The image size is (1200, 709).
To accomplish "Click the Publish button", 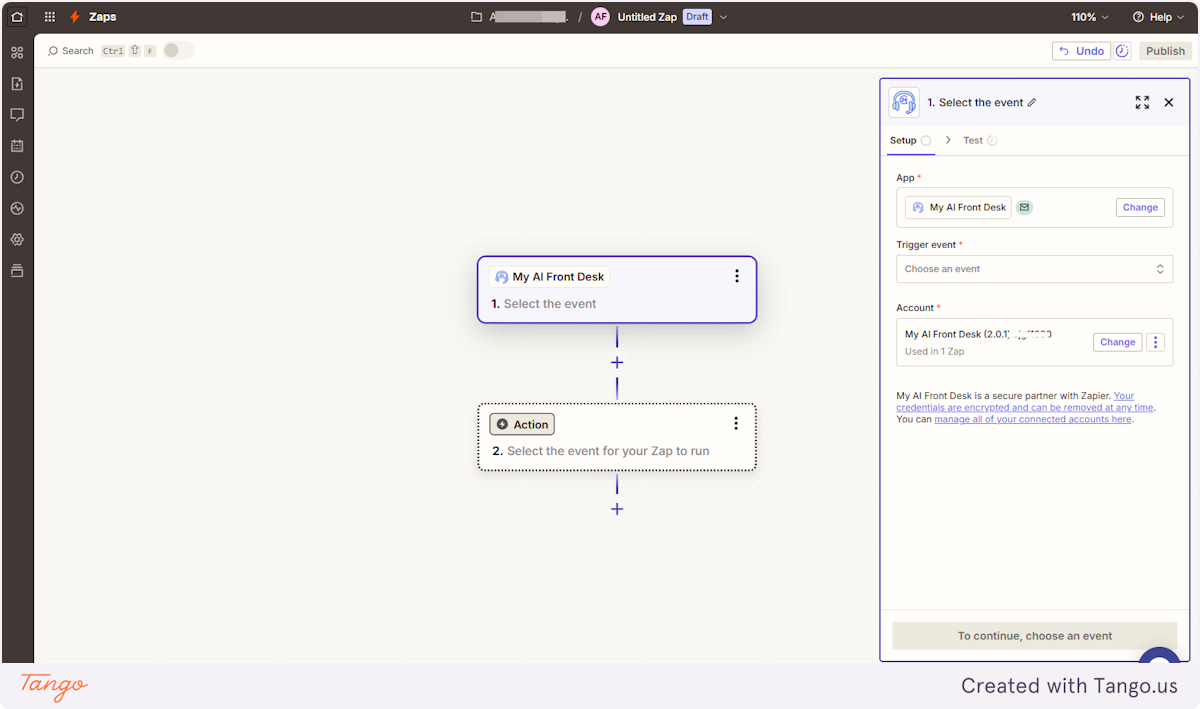I will [1165, 51].
